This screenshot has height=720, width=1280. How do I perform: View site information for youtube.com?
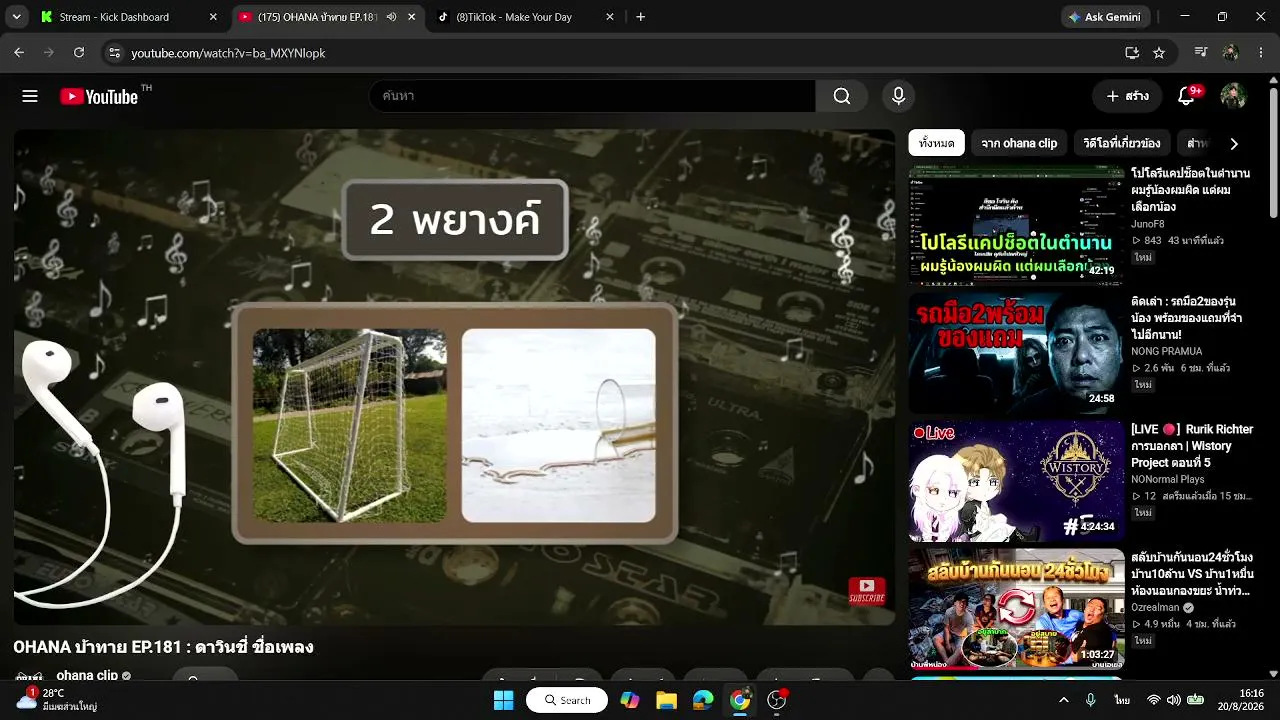point(114,53)
